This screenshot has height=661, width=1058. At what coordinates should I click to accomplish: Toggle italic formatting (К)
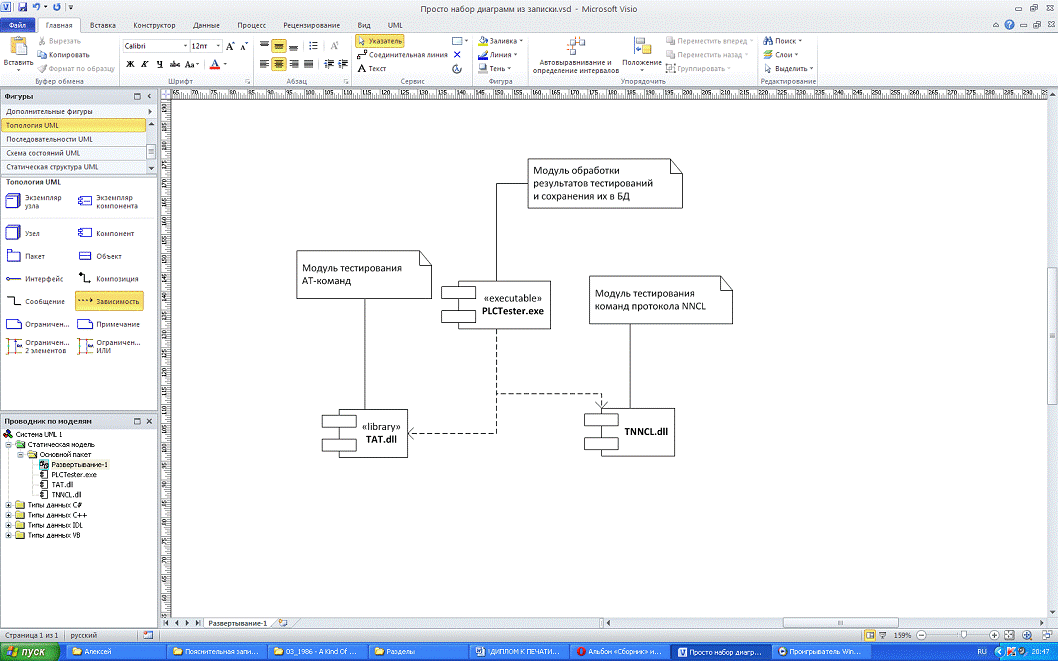click(145, 64)
